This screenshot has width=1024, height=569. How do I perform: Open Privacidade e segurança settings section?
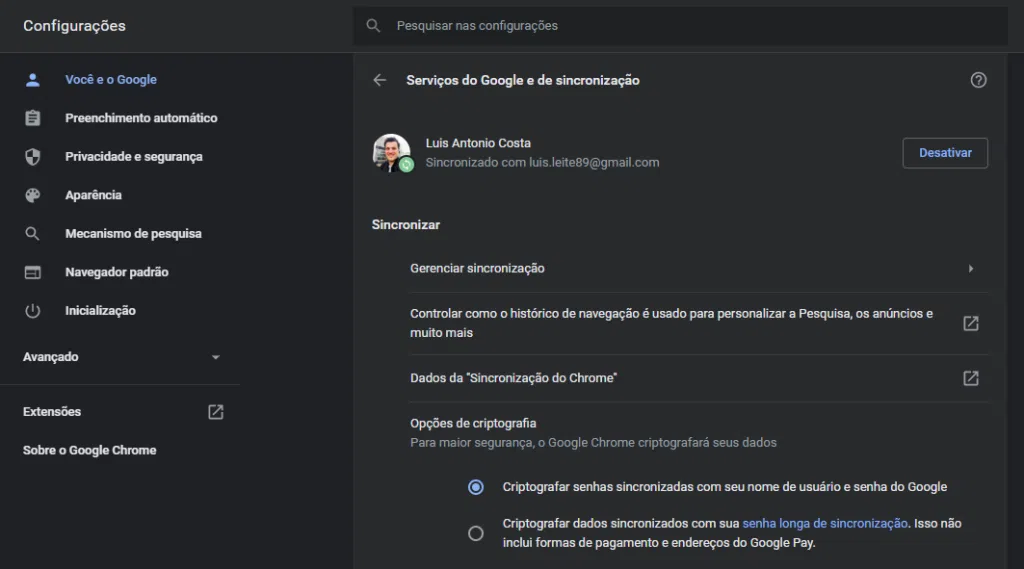click(134, 157)
